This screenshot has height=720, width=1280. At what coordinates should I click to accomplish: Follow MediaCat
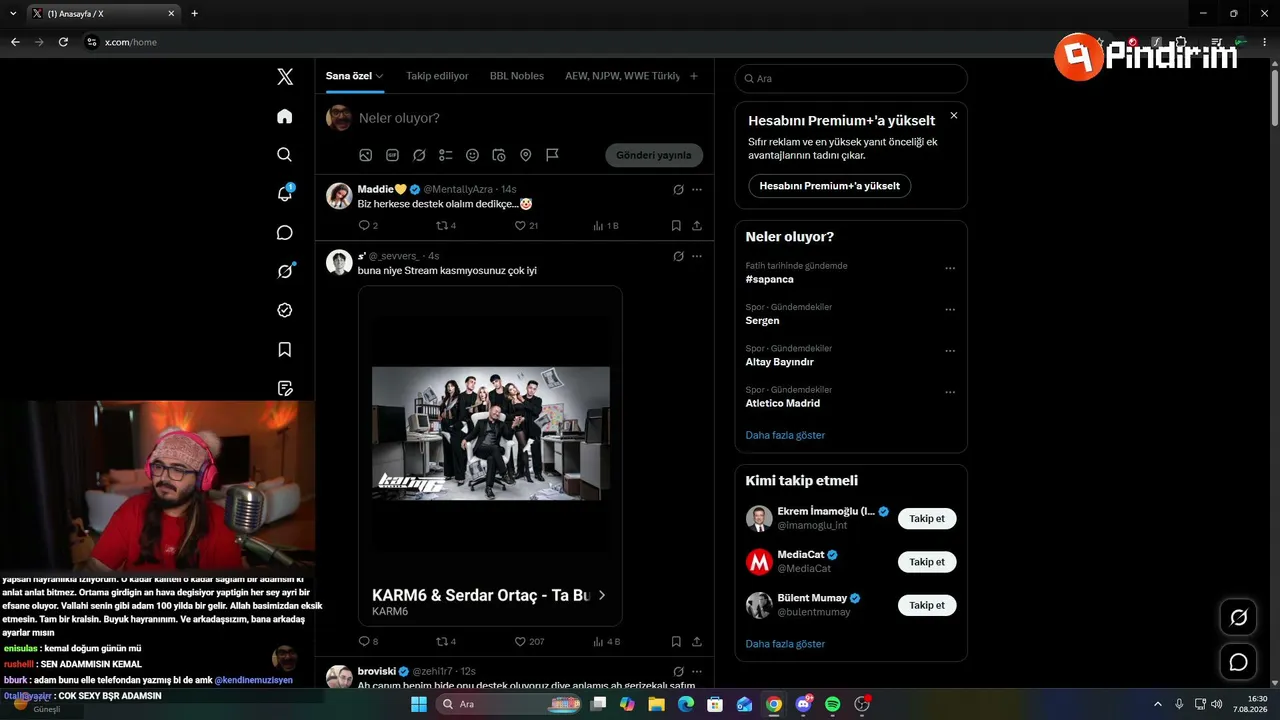coord(927,562)
